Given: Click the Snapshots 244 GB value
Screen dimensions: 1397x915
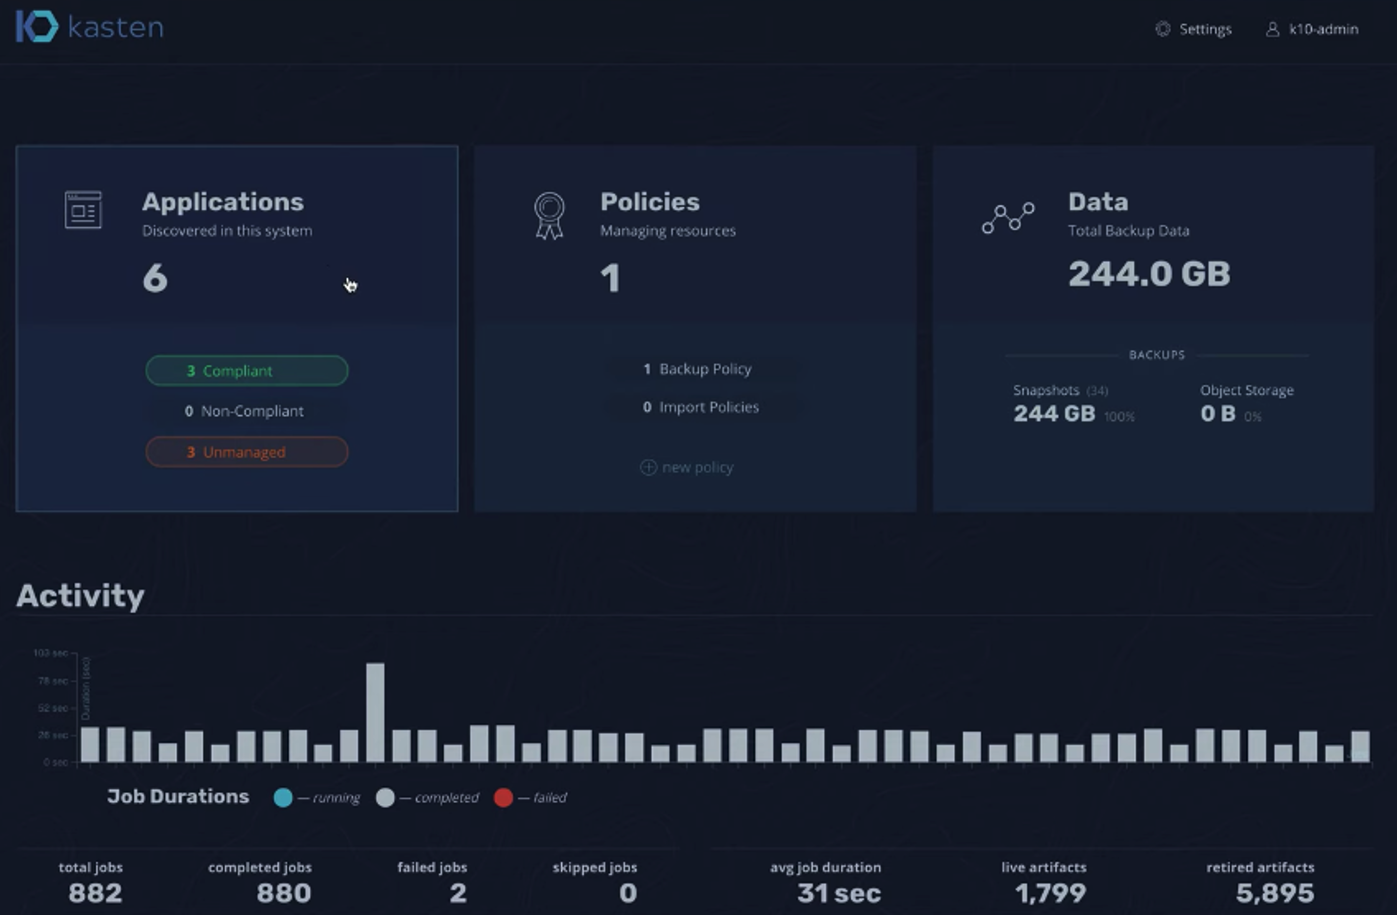Looking at the screenshot, I should point(1054,414).
